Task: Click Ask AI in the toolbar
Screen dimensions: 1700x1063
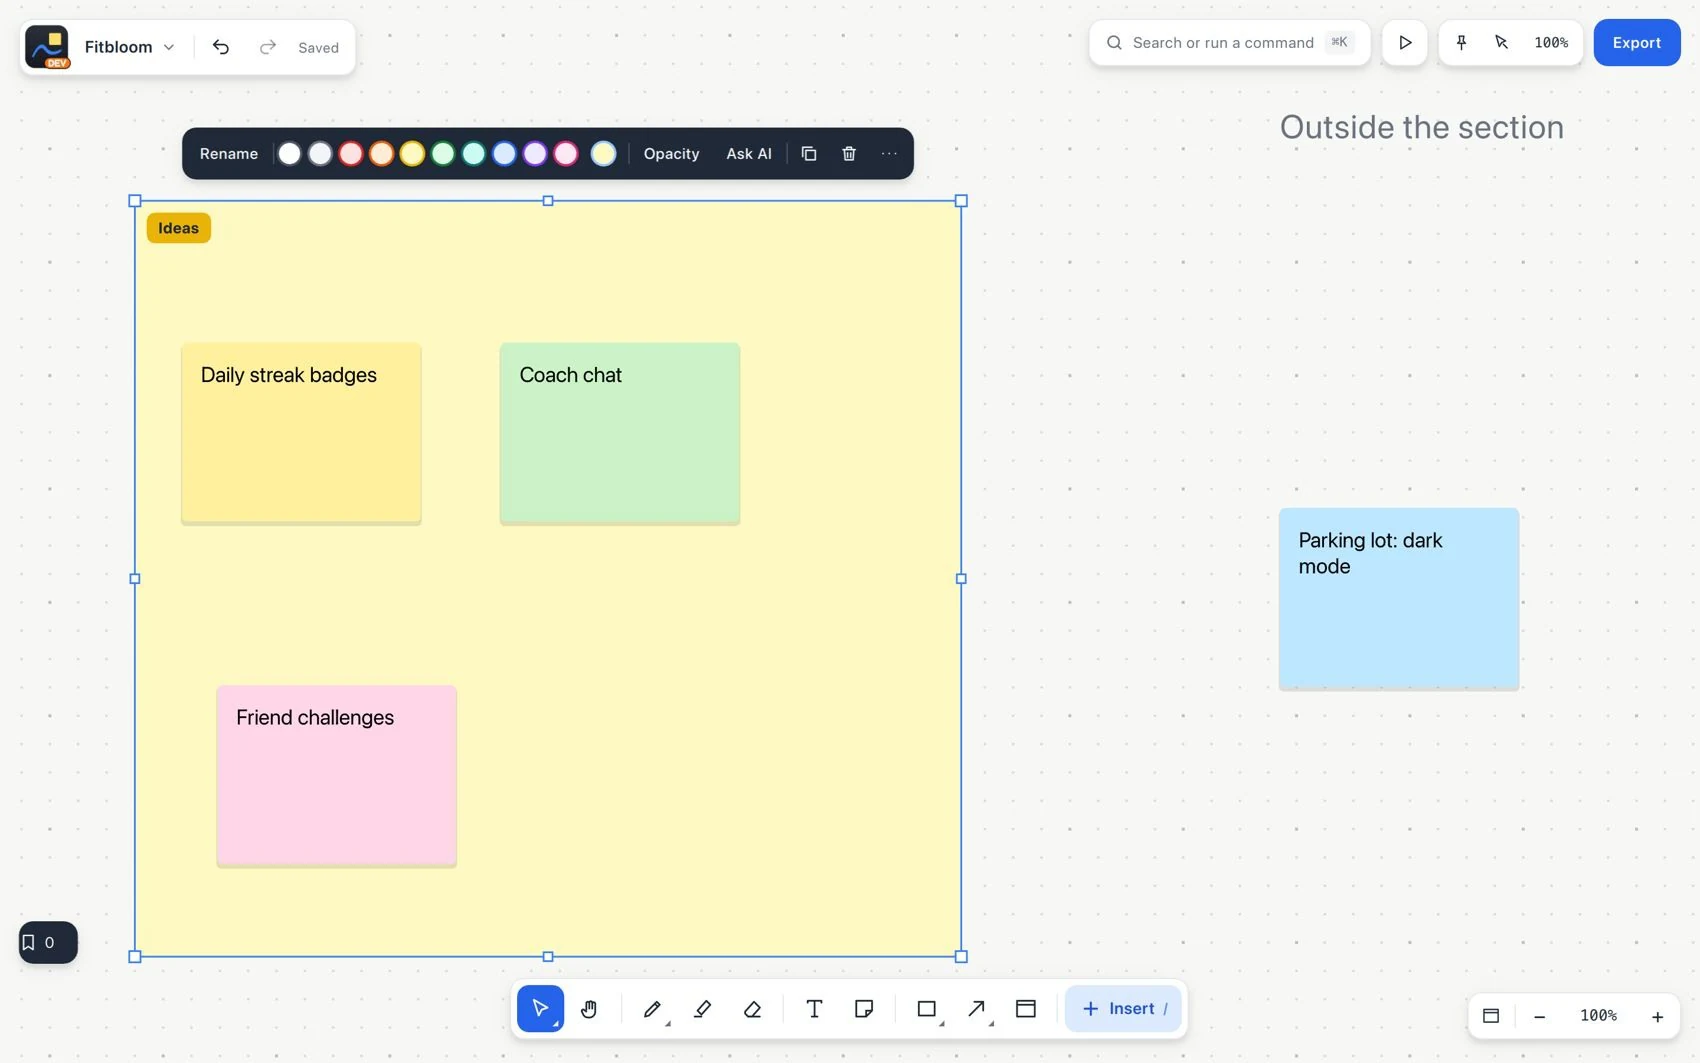Action: click(x=749, y=153)
